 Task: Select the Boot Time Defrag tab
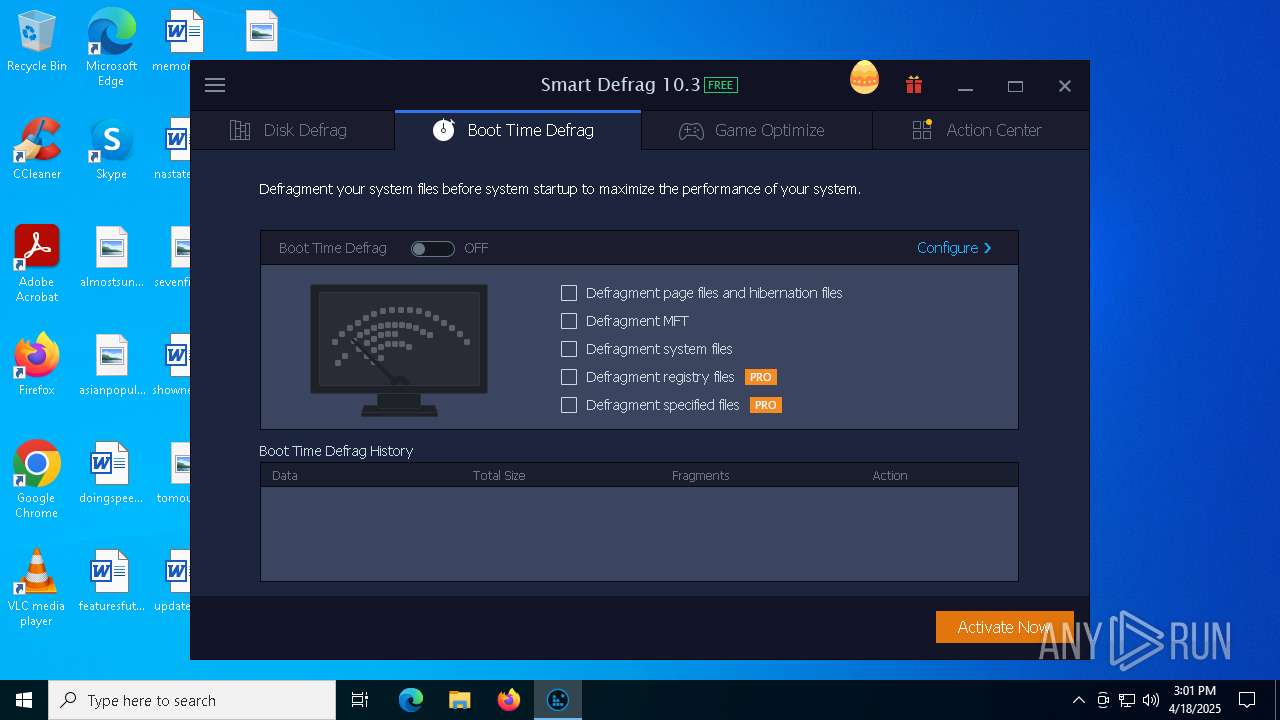click(x=518, y=130)
